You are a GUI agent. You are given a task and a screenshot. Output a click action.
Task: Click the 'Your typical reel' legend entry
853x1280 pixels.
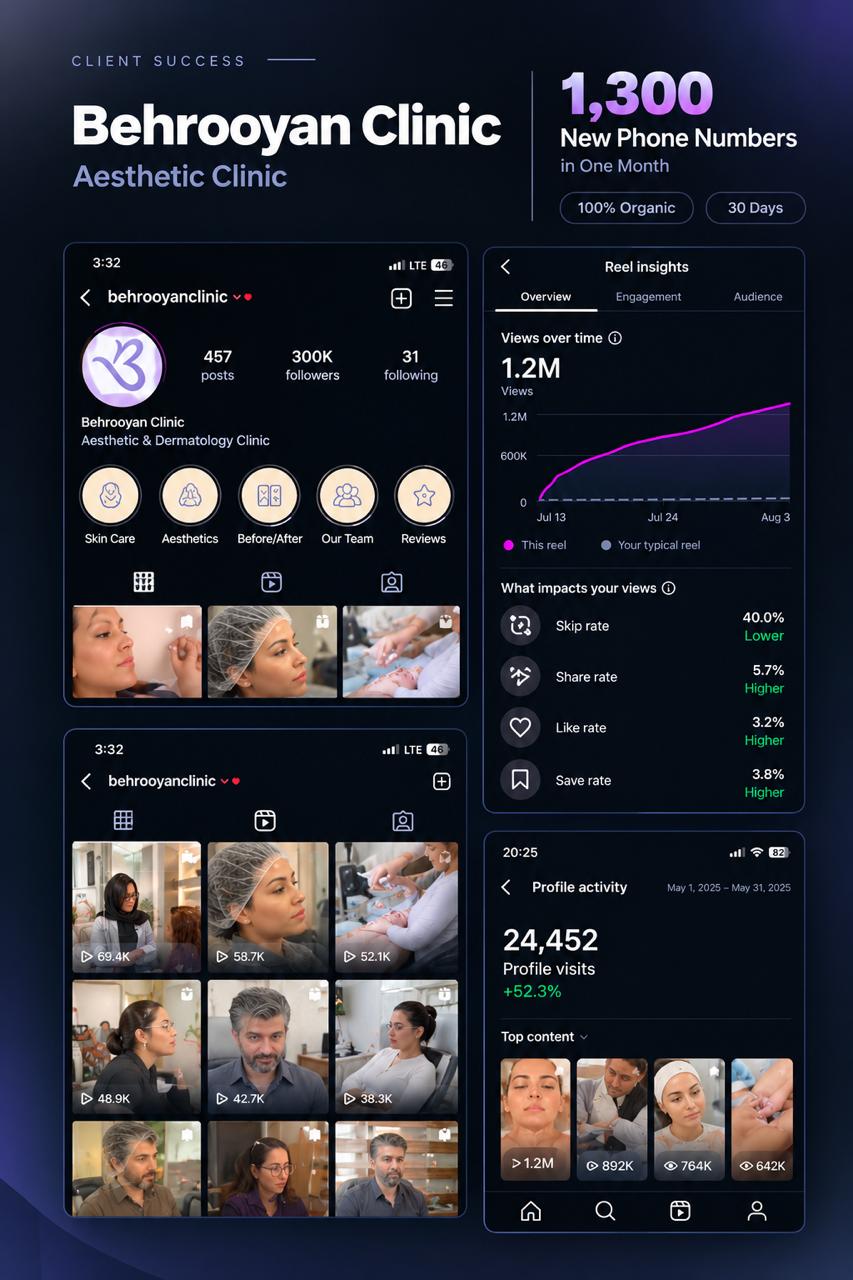click(x=651, y=545)
